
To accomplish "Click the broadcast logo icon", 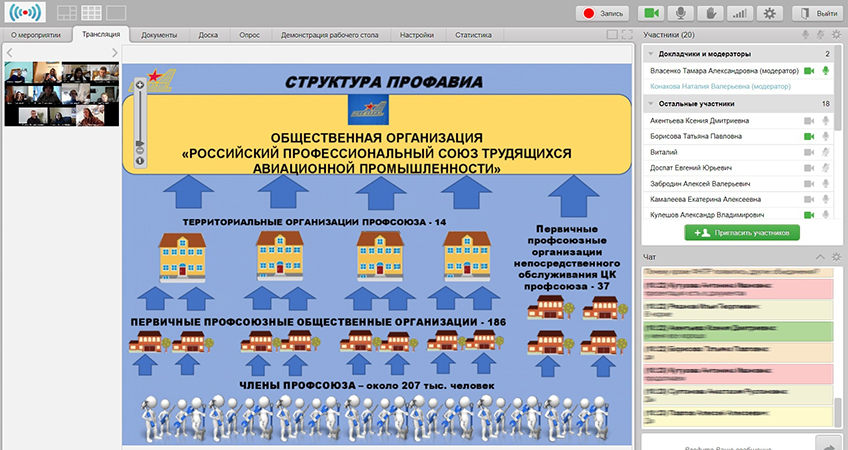I will (25, 12).
